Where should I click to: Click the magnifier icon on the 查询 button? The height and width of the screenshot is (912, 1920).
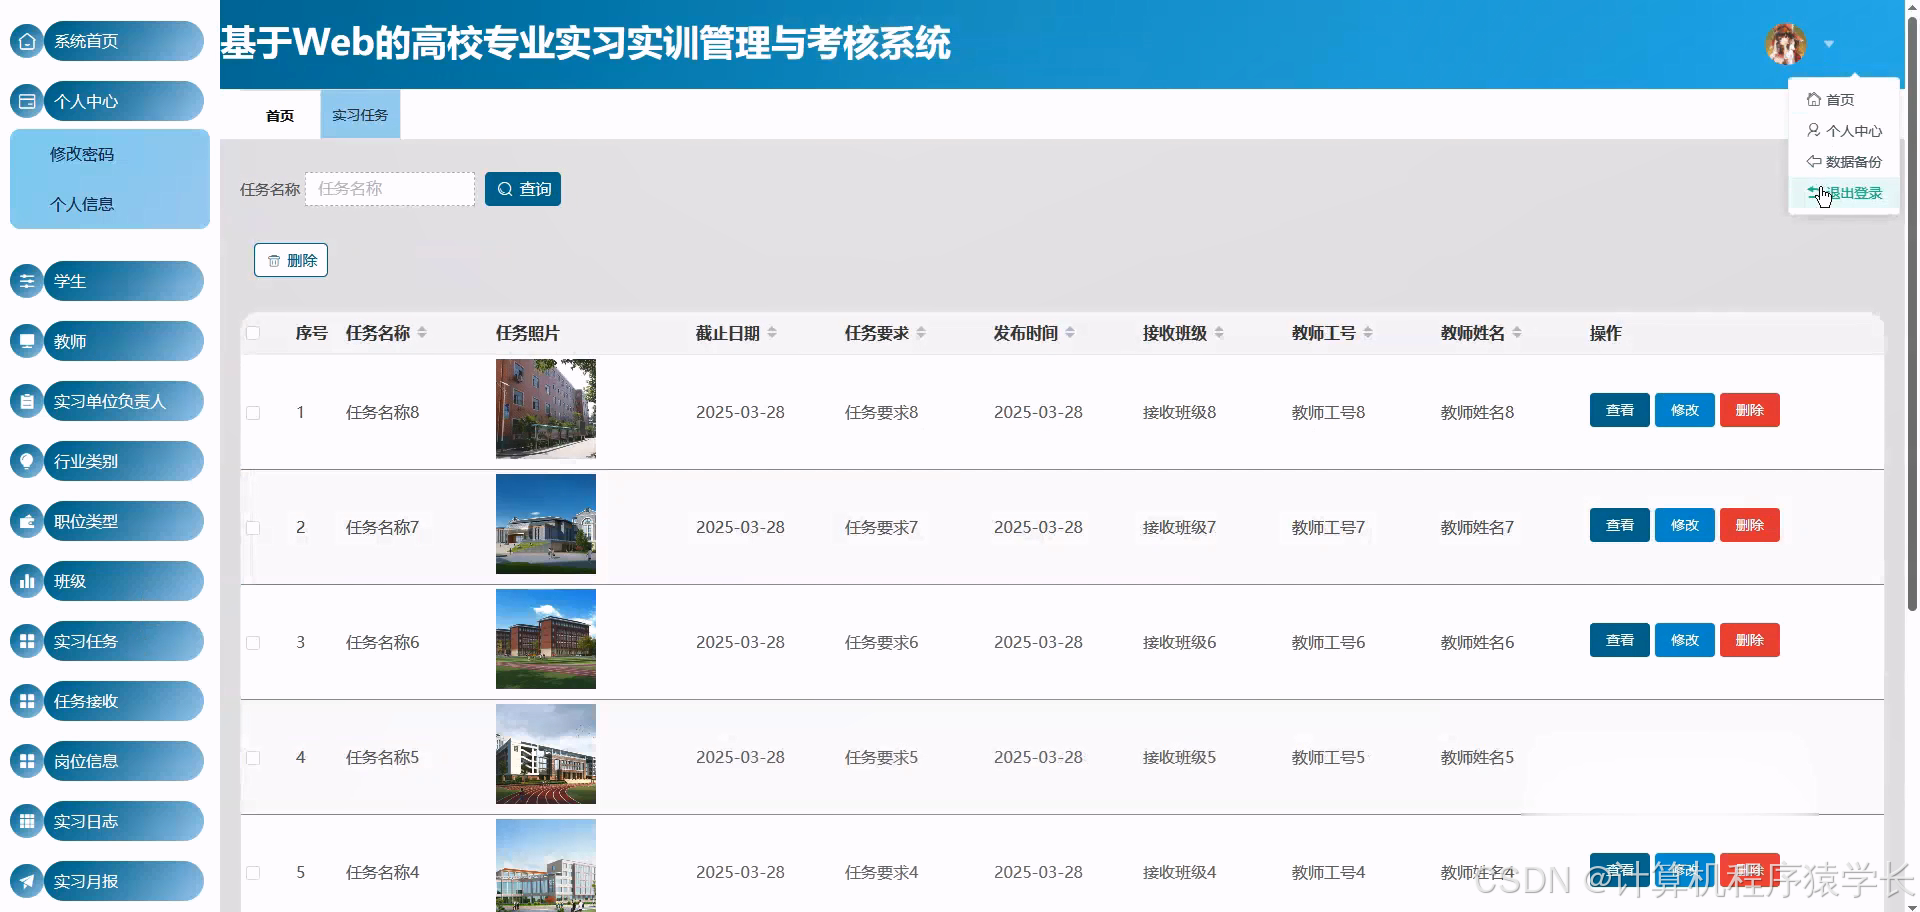[x=504, y=188]
